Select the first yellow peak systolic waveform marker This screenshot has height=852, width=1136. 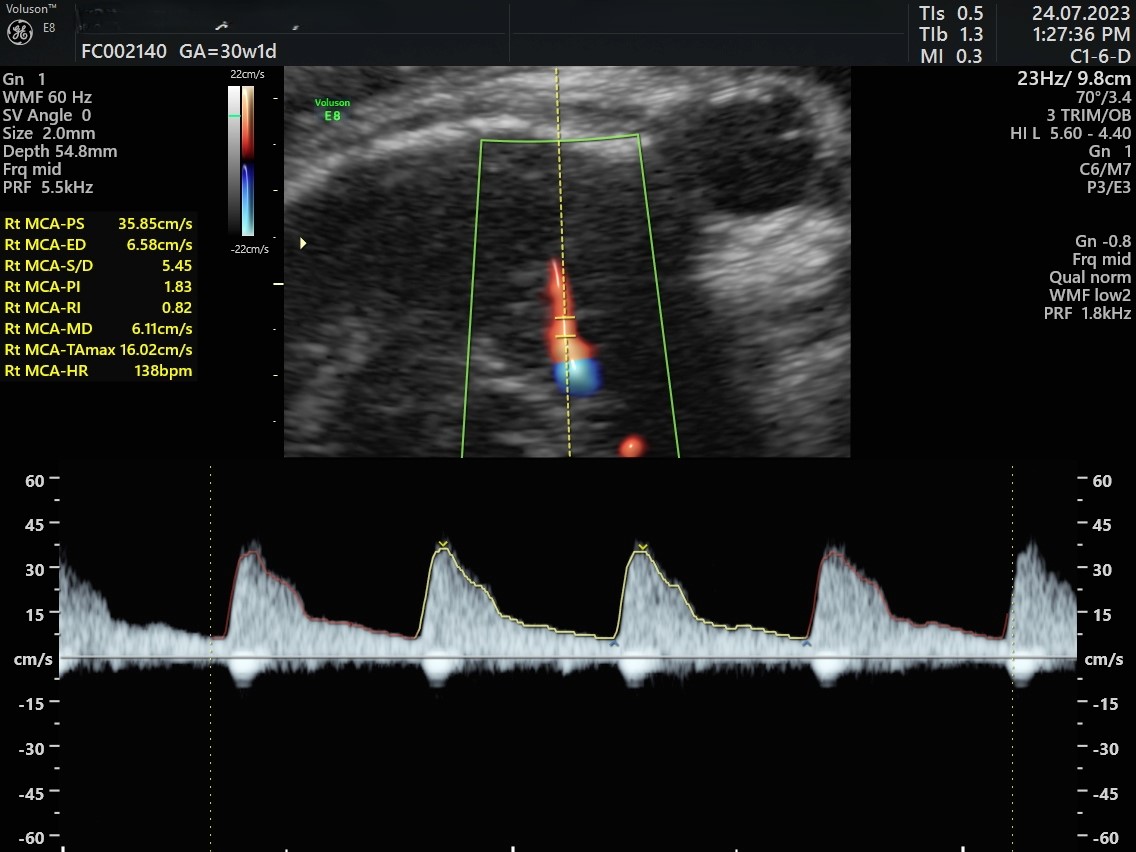tap(442, 546)
